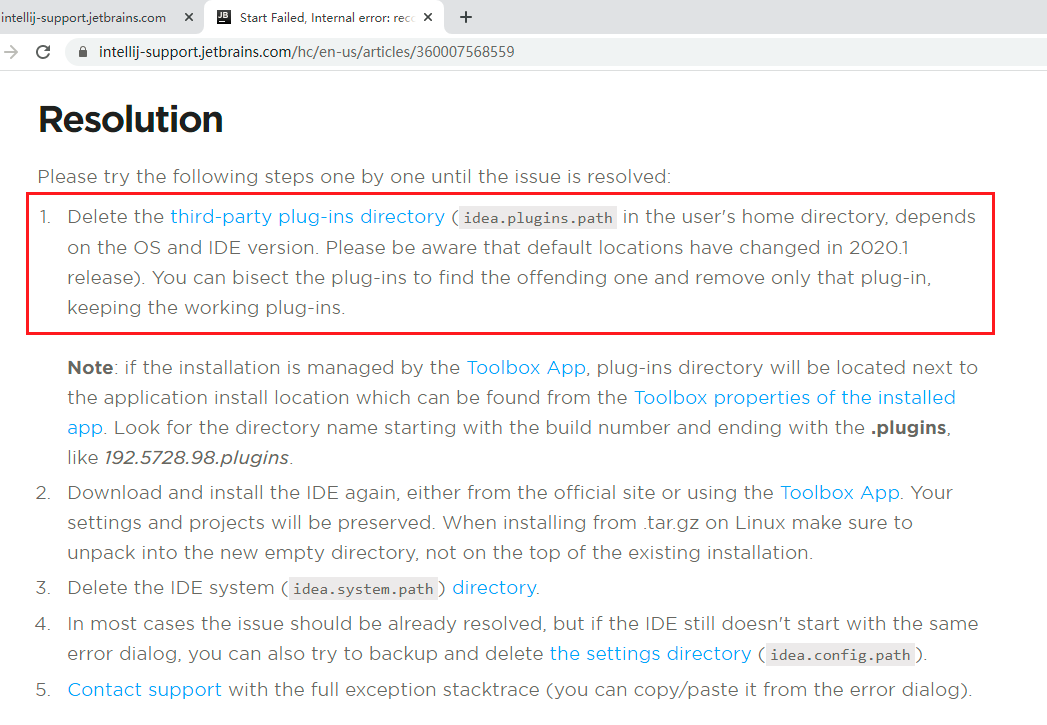Click the Toolbox App link in step 2
This screenshot has width=1047, height=725.
pos(840,493)
